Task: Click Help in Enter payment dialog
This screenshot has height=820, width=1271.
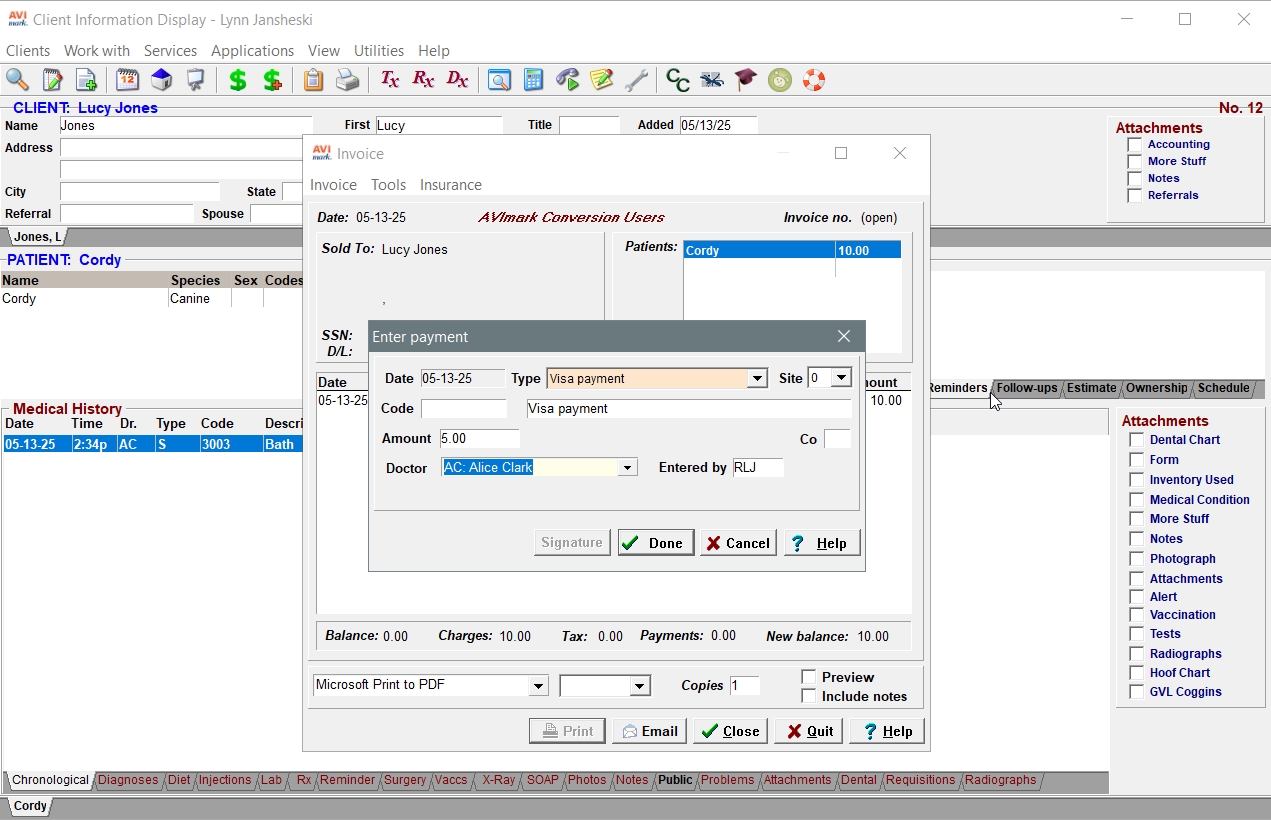Action: (x=822, y=543)
